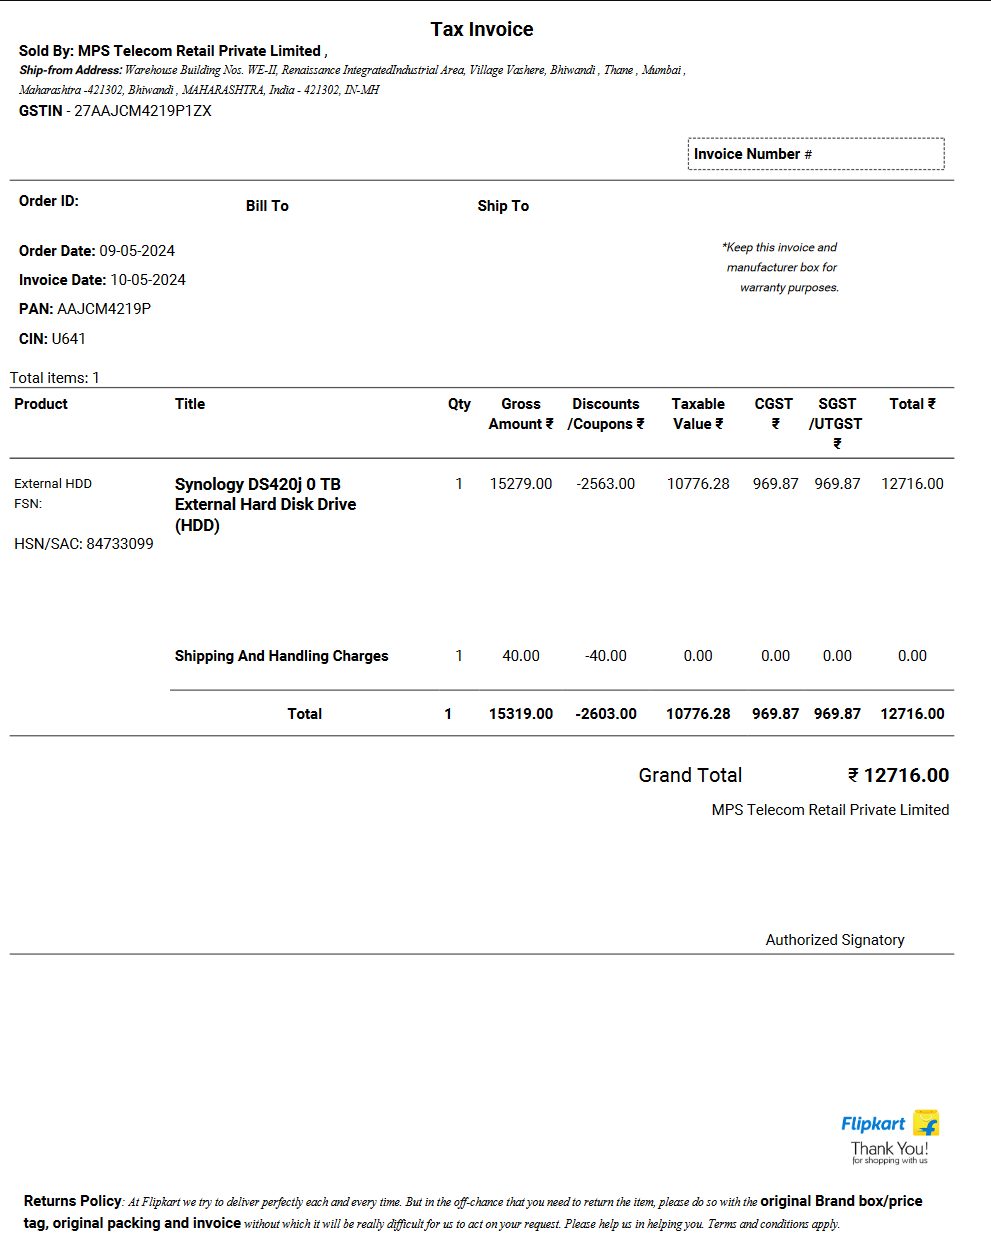Viewport: 991px width, 1245px height.
Task: Click shipping gross amount 40.00
Action: point(521,656)
